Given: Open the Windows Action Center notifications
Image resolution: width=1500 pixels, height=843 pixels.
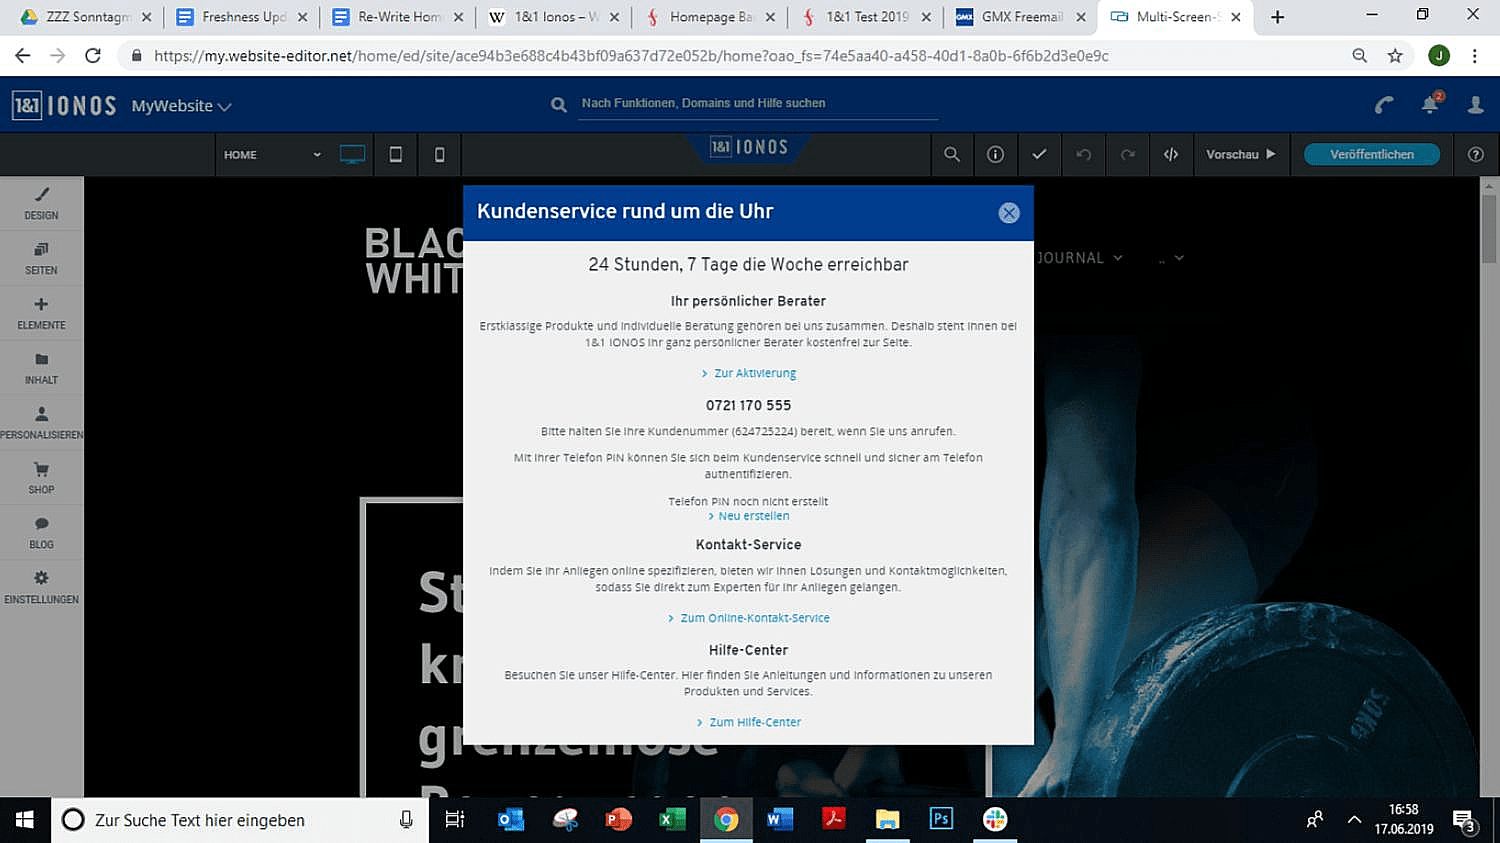Looking at the screenshot, I should [x=1465, y=821].
